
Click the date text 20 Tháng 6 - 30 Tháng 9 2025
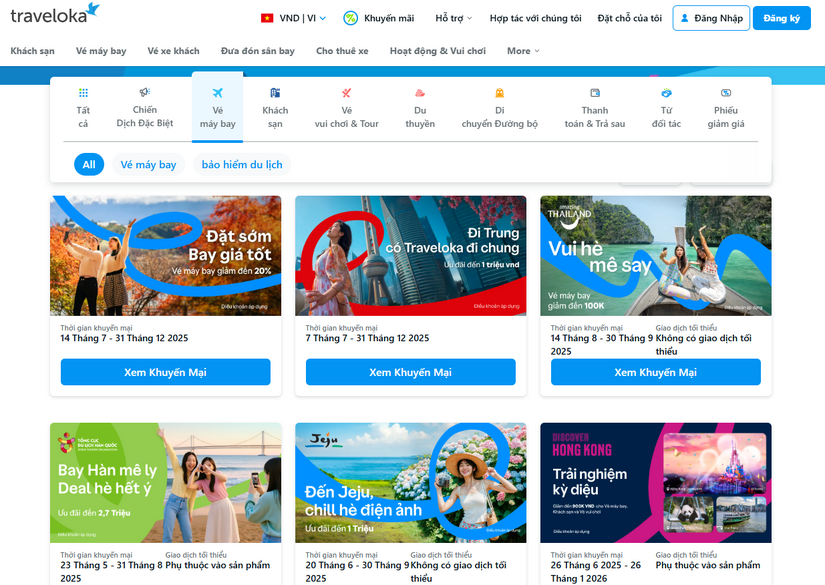[357, 572]
